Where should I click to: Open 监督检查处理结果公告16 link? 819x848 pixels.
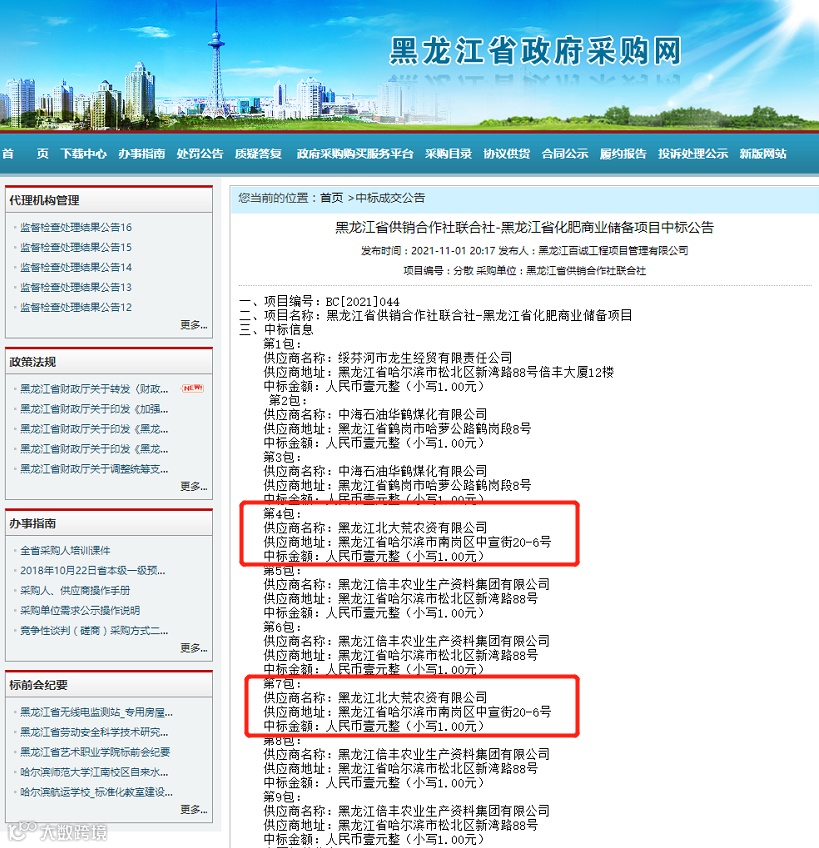(76, 227)
